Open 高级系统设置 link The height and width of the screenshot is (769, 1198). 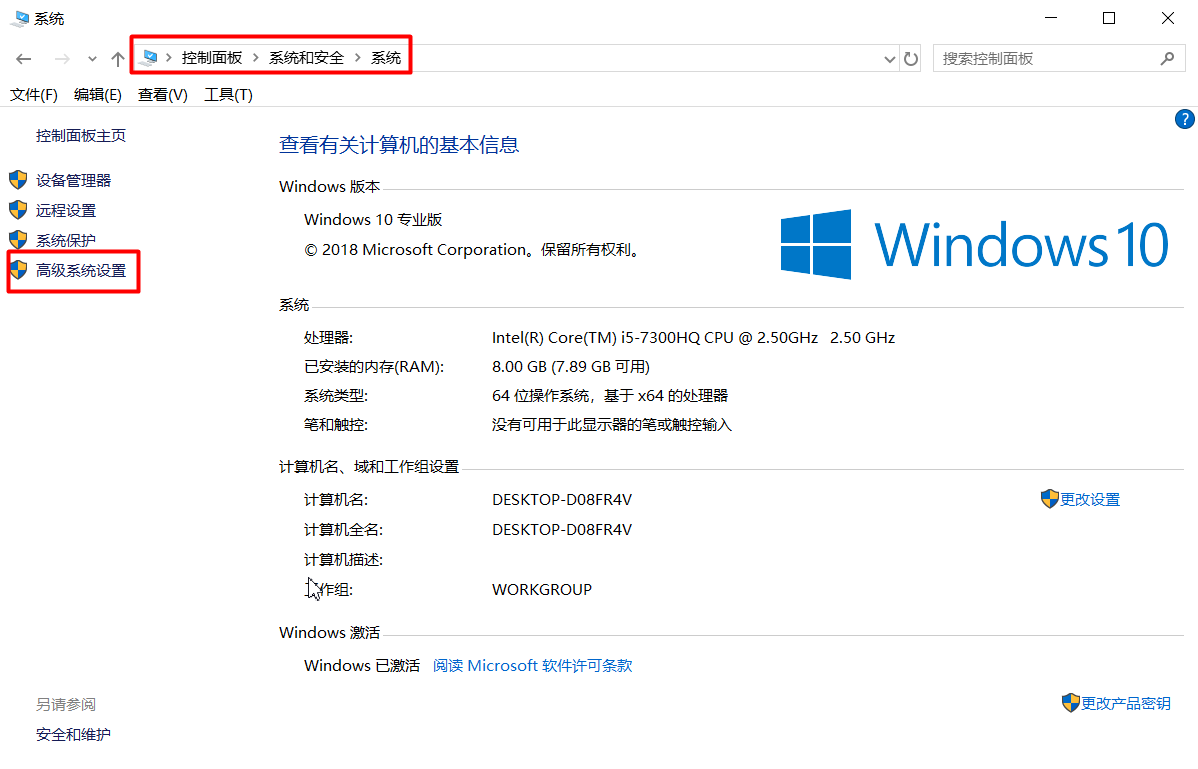tap(81, 270)
